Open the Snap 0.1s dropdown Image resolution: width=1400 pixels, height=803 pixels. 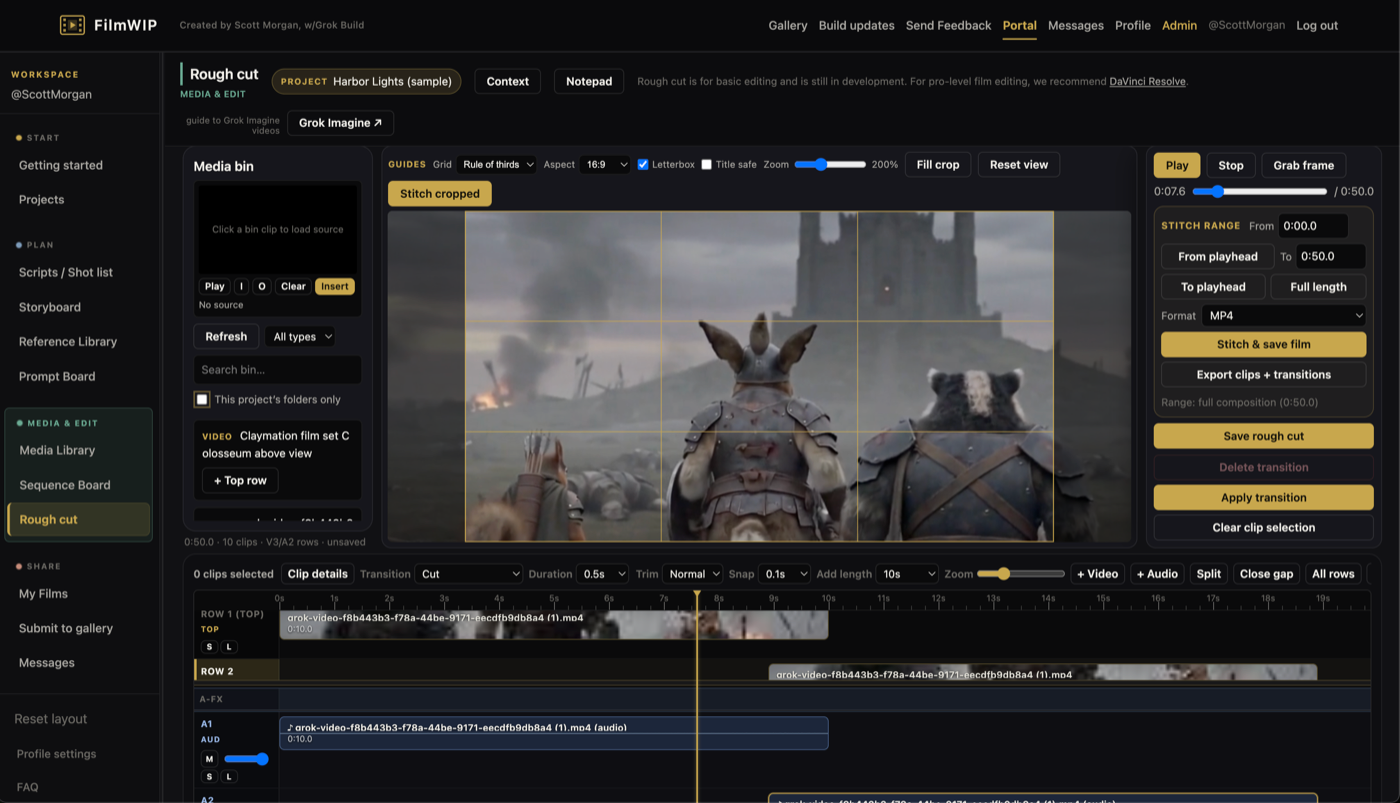(x=783, y=574)
